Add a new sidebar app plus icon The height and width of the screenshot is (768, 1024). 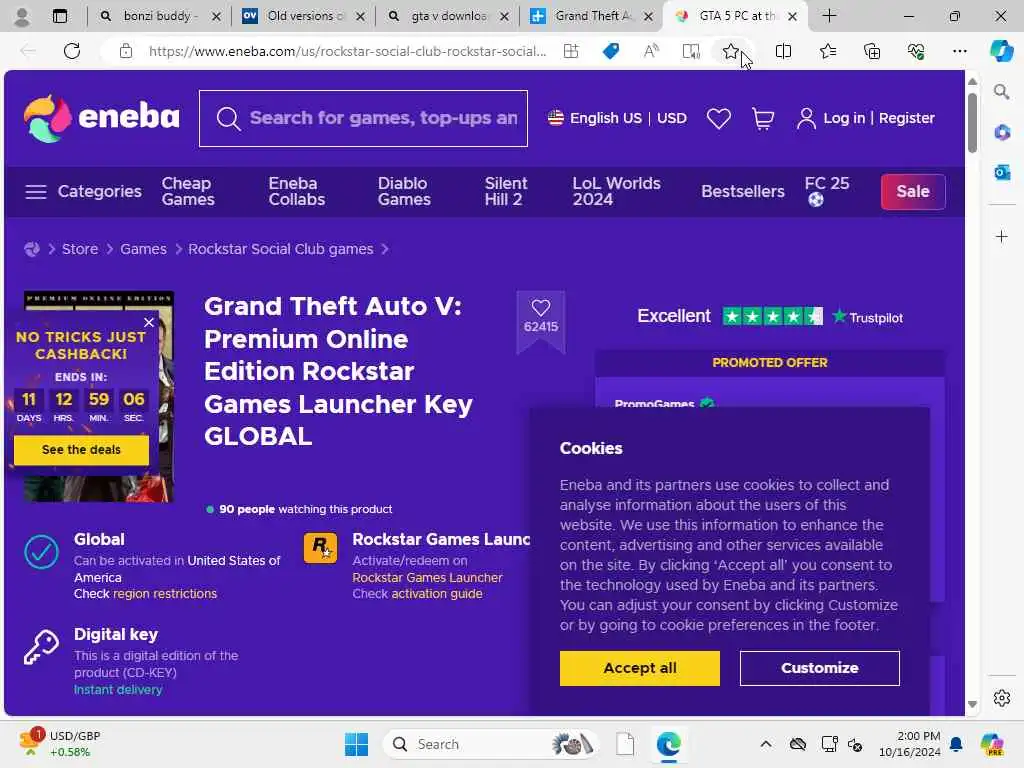point(1002,236)
